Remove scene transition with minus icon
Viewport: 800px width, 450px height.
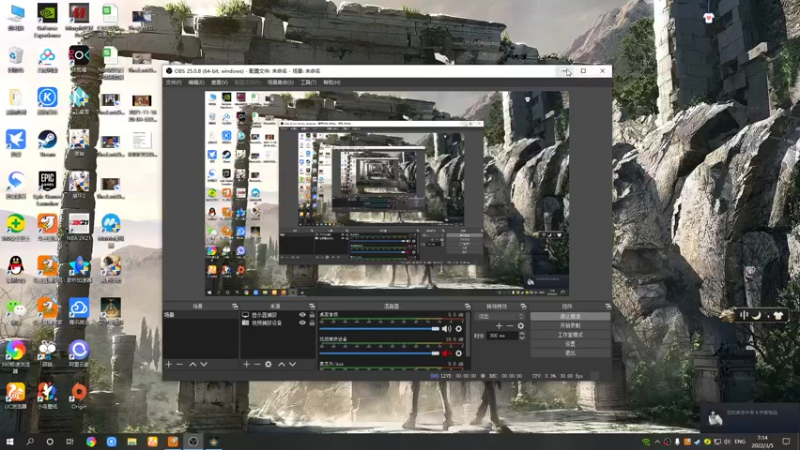[510, 326]
